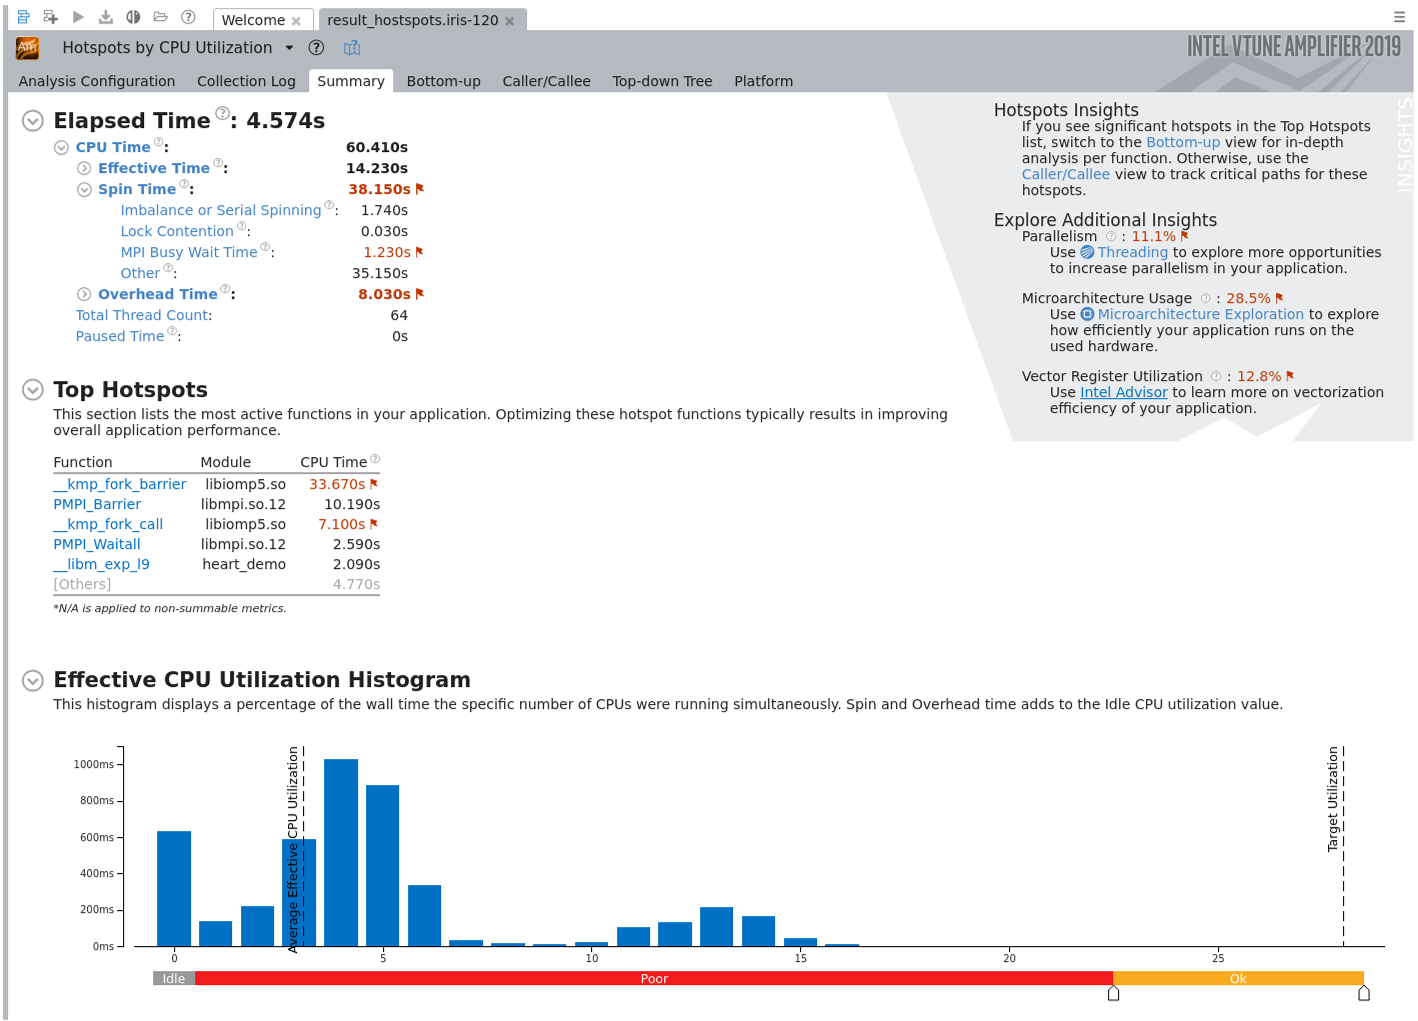The width and height of the screenshot is (1418, 1021).
Task: Open the hamburger menu at top right
Action: pos(1399,17)
